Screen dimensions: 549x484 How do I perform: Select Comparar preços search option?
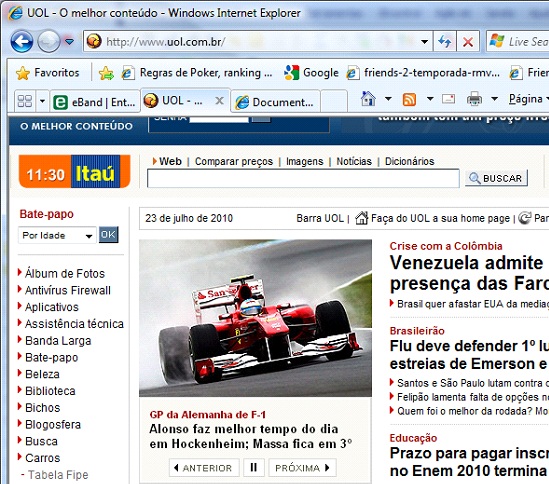(x=234, y=161)
